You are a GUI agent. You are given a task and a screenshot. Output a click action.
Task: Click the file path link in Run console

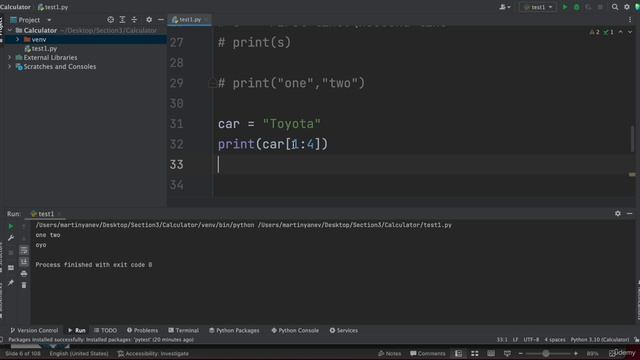(x=355, y=225)
